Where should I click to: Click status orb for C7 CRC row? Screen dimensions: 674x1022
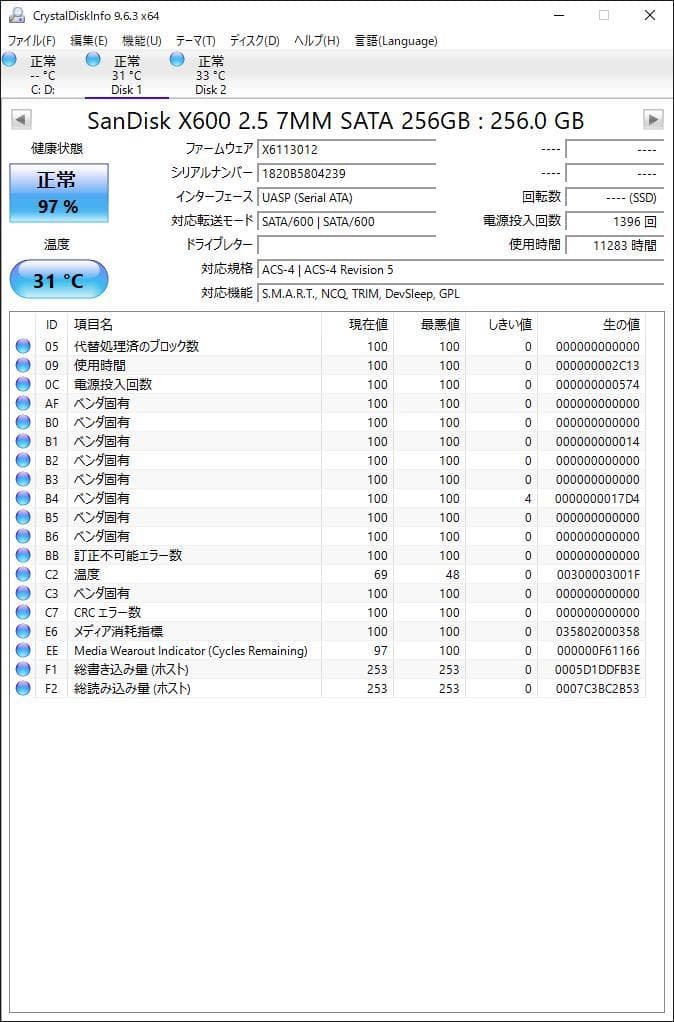(x=23, y=612)
